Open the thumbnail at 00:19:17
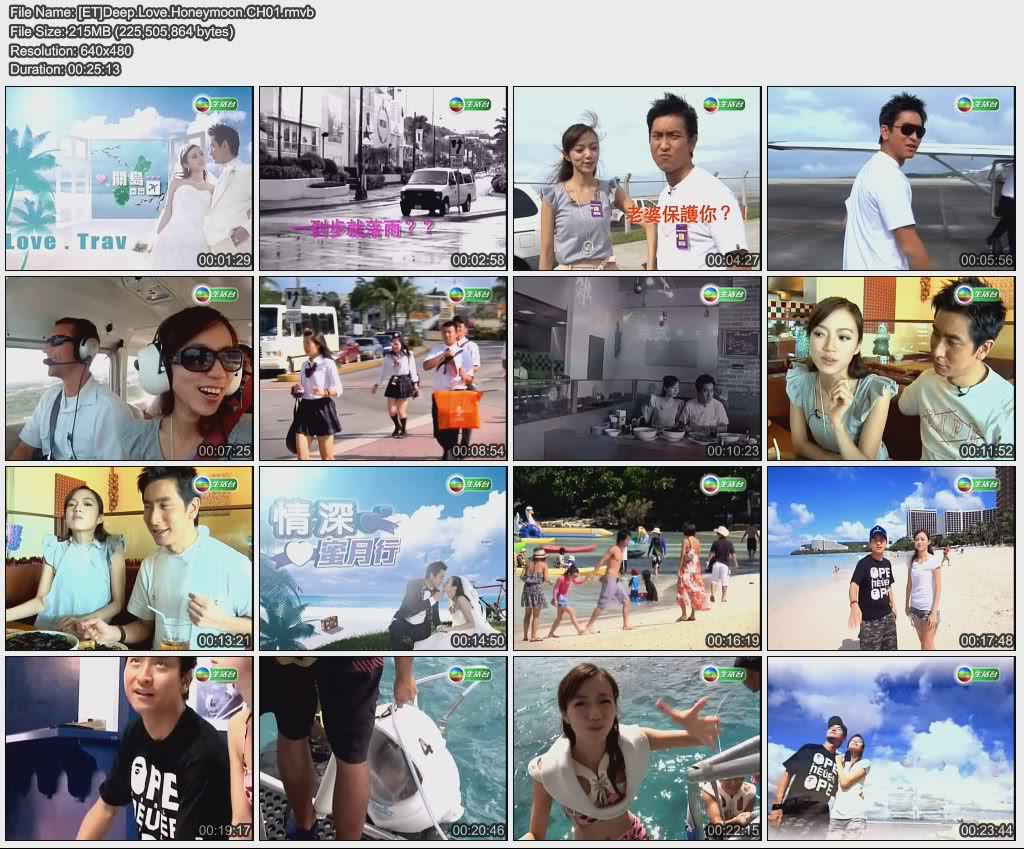The width and height of the screenshot is (1024, 849). [x=129, y=748]
